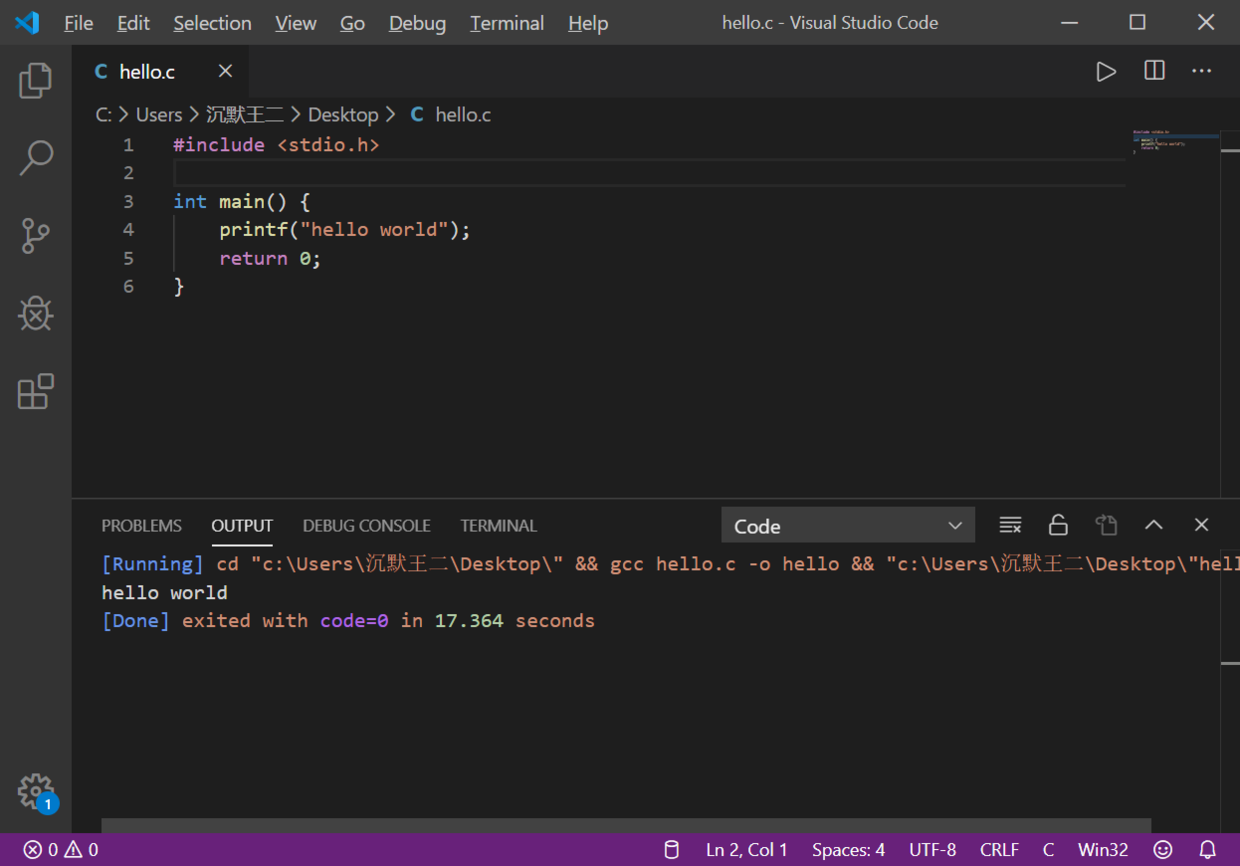Clear the output panel contents

1010,525
